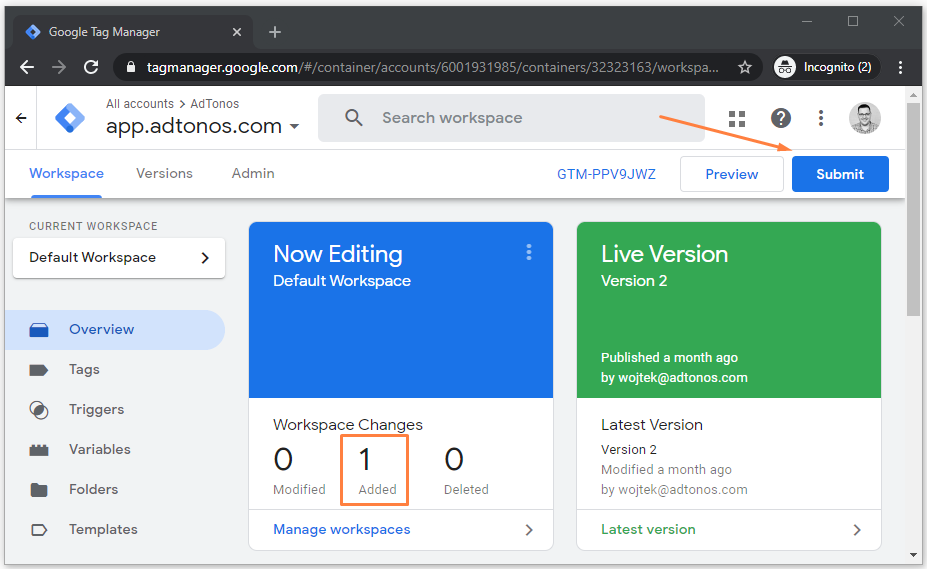Open the Chrome three-dot menu
The width and height of the screenshot is (927, 569).
pyautogui.click(x=900, y=67)
